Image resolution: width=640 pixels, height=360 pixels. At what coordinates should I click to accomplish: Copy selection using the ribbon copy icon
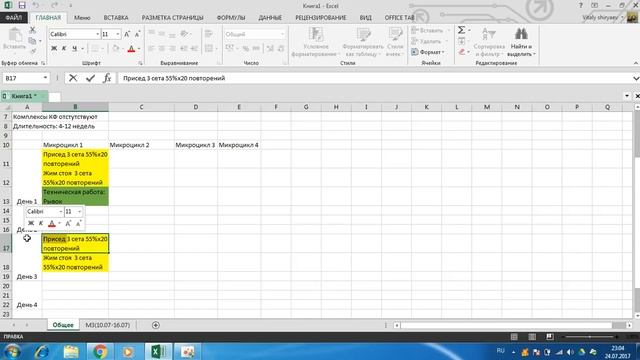click(x=32, y=41)
